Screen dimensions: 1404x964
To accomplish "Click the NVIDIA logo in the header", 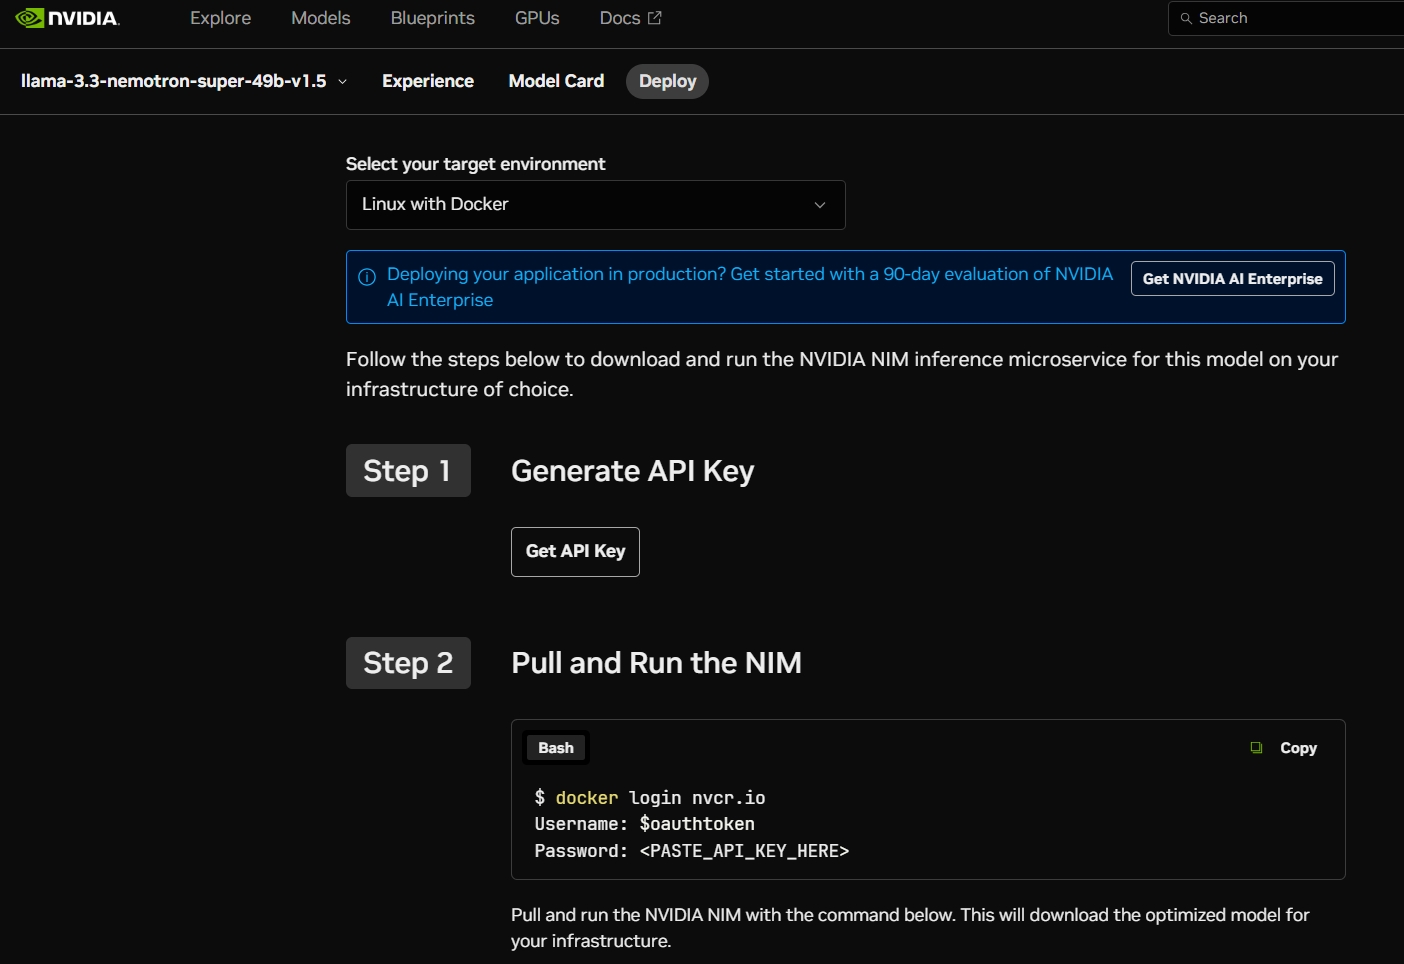I will tap(67, 18).
